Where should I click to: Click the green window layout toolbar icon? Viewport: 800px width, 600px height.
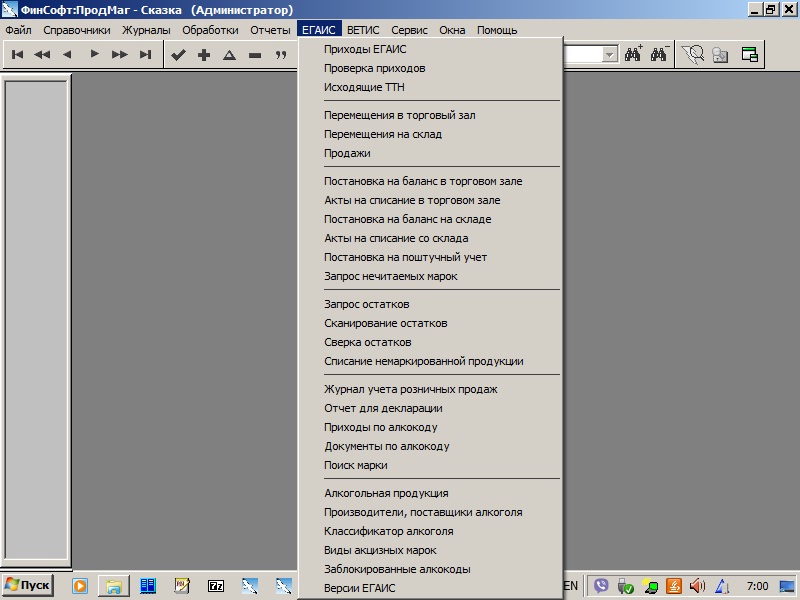pyautogui.click(x=749, y=54)
